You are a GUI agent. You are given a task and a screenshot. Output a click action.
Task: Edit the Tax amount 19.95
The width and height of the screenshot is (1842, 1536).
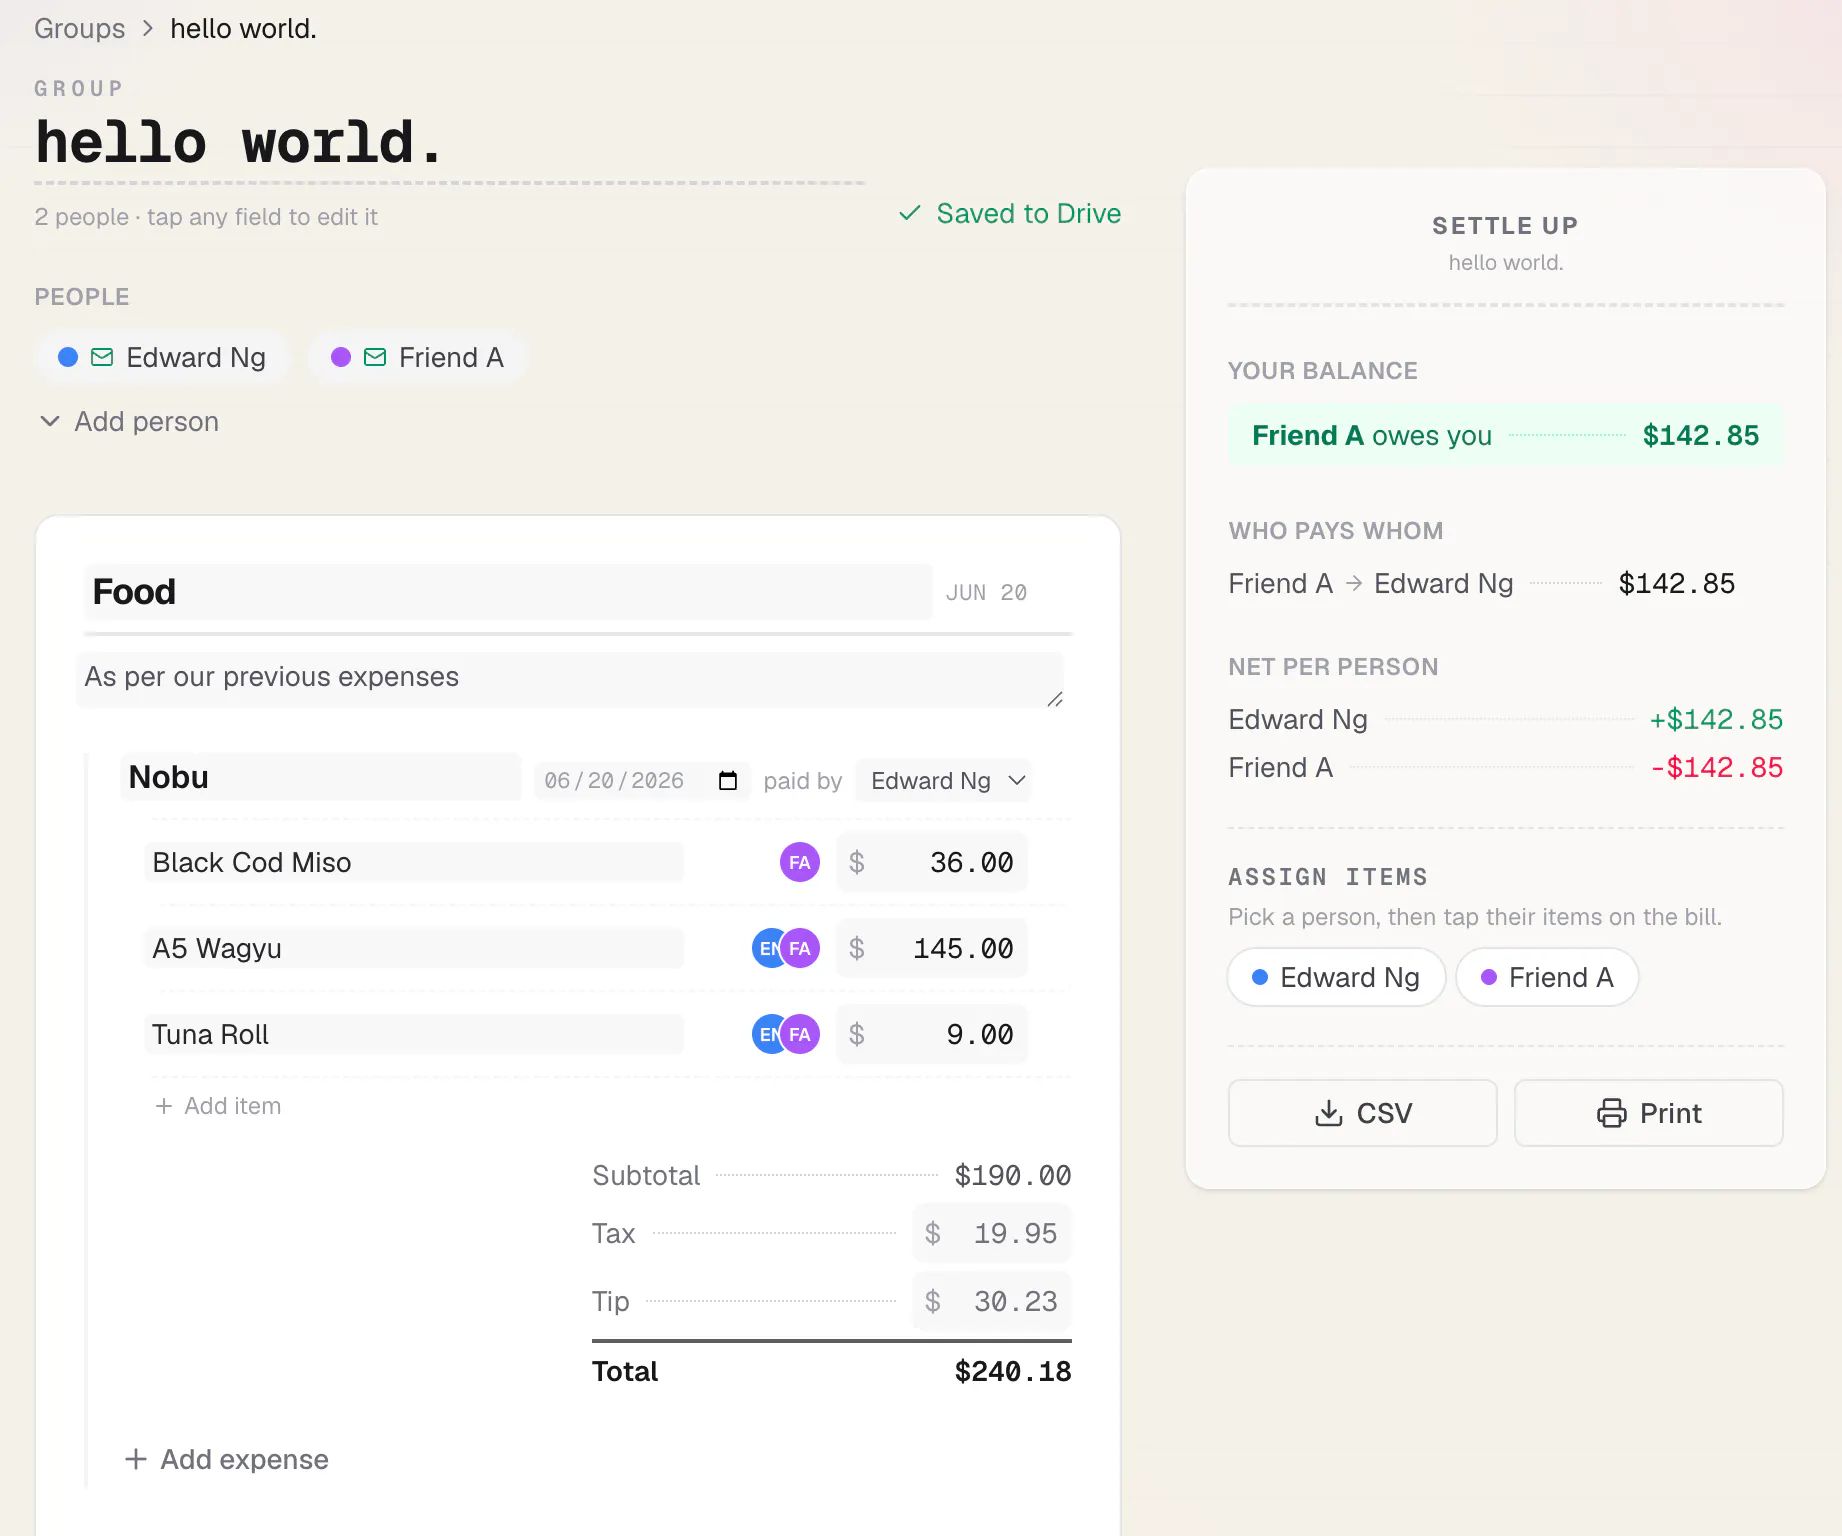(992, 1233)
